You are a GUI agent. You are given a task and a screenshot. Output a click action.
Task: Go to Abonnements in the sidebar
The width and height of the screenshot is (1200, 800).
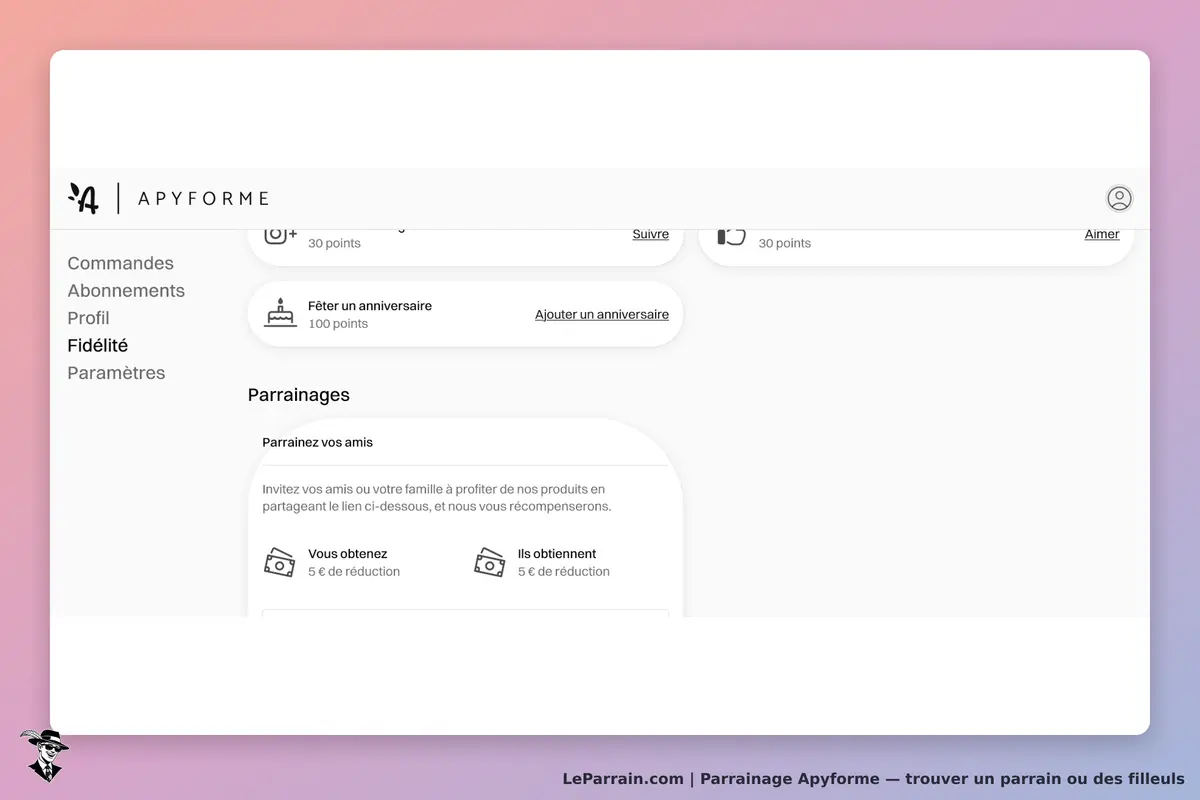tap(126, 290)
